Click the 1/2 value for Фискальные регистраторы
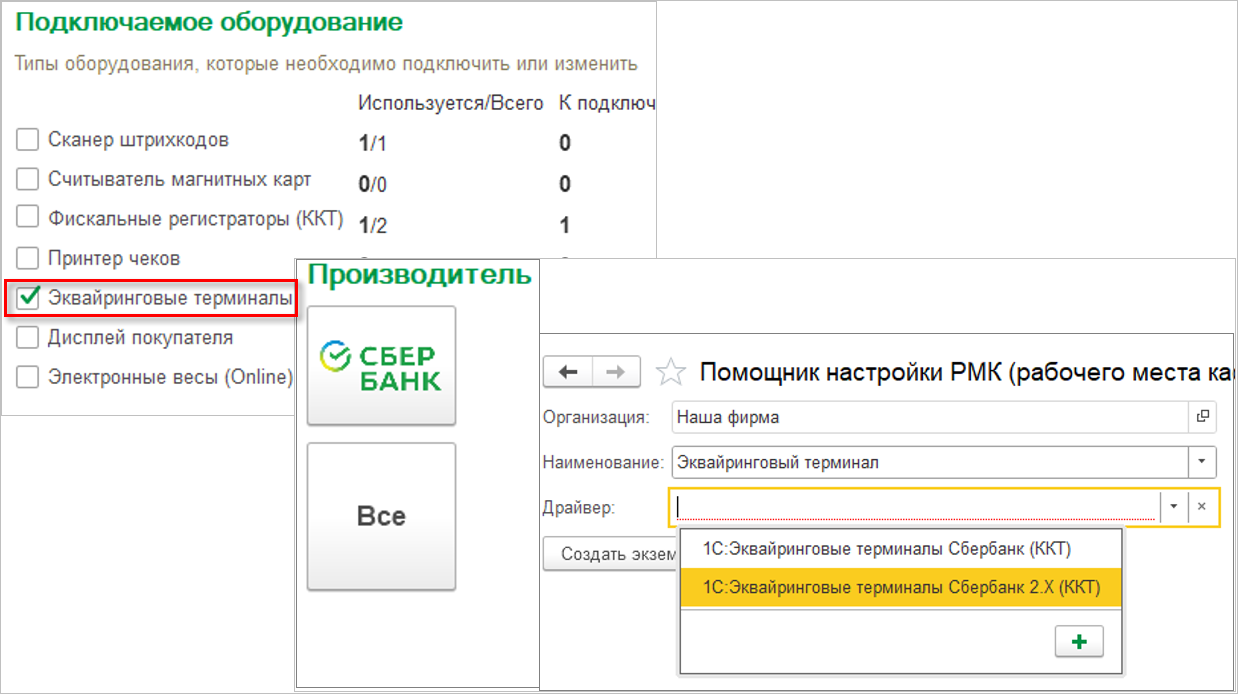The width and height of the screenshot is (1238, 694). pyautogui.click(x=373, y=225)
